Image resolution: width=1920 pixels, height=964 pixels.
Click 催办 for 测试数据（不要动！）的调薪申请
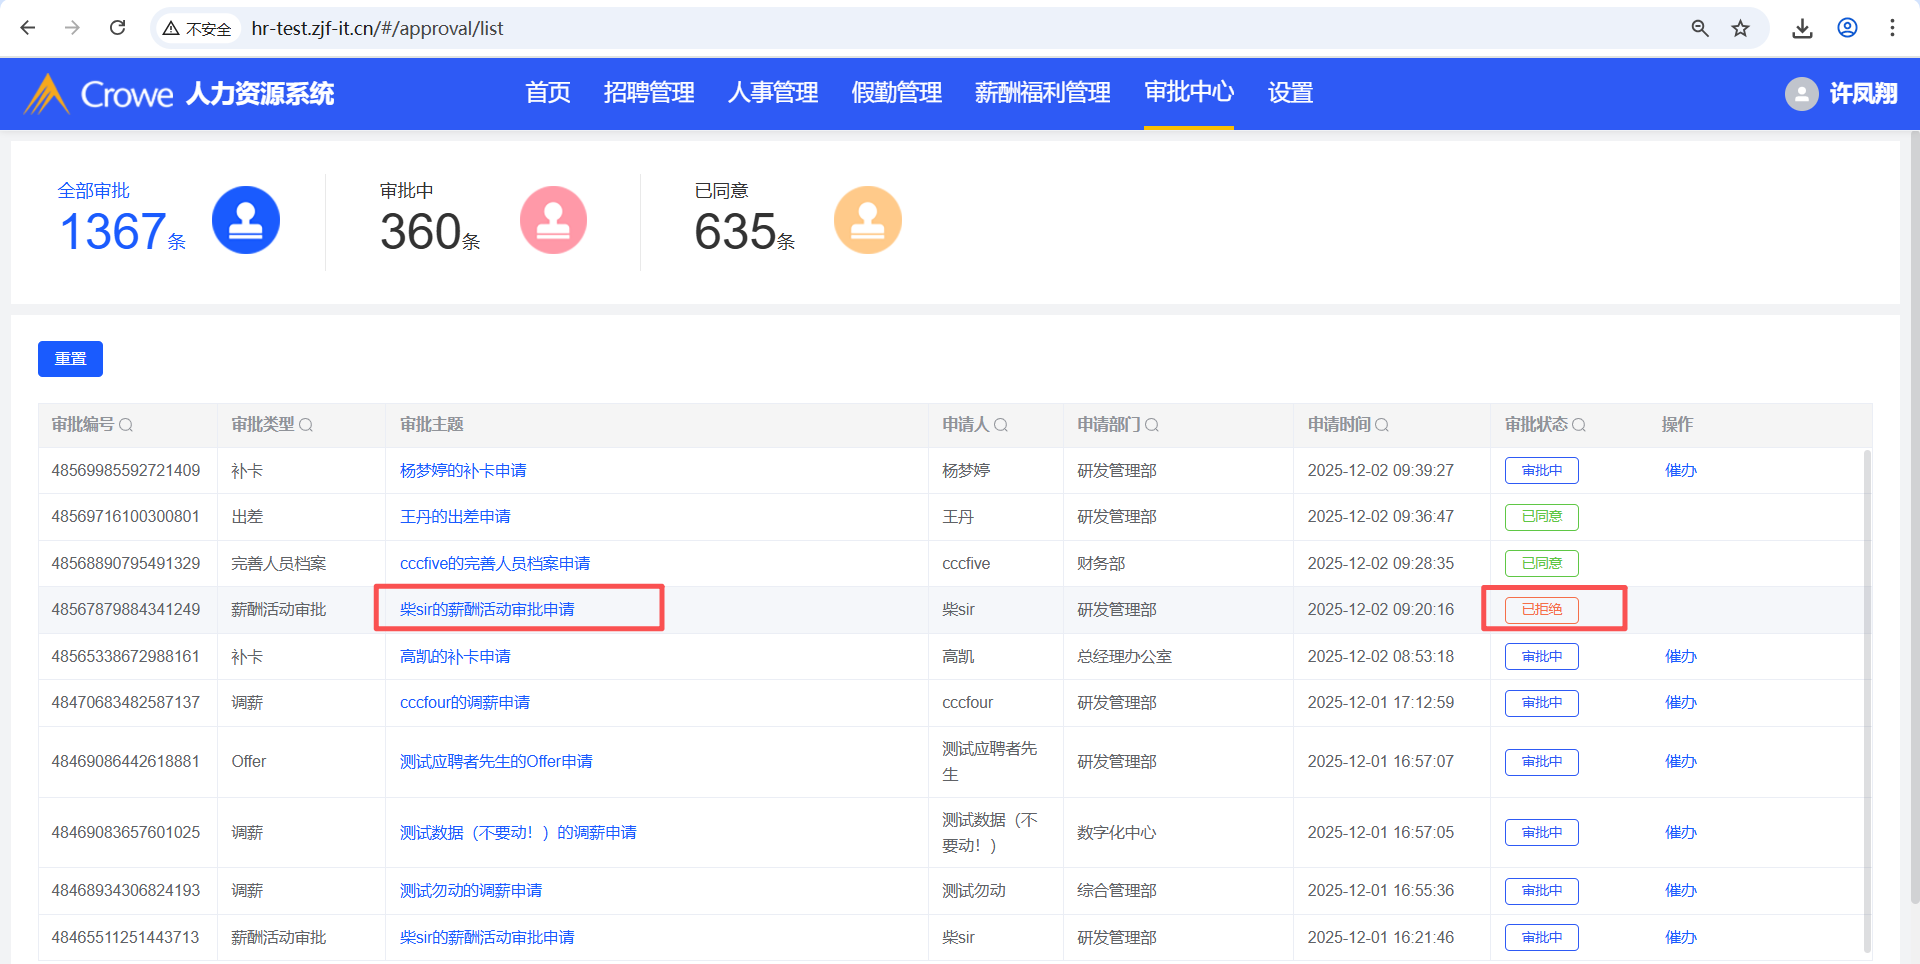click(x=1681, y=833)
